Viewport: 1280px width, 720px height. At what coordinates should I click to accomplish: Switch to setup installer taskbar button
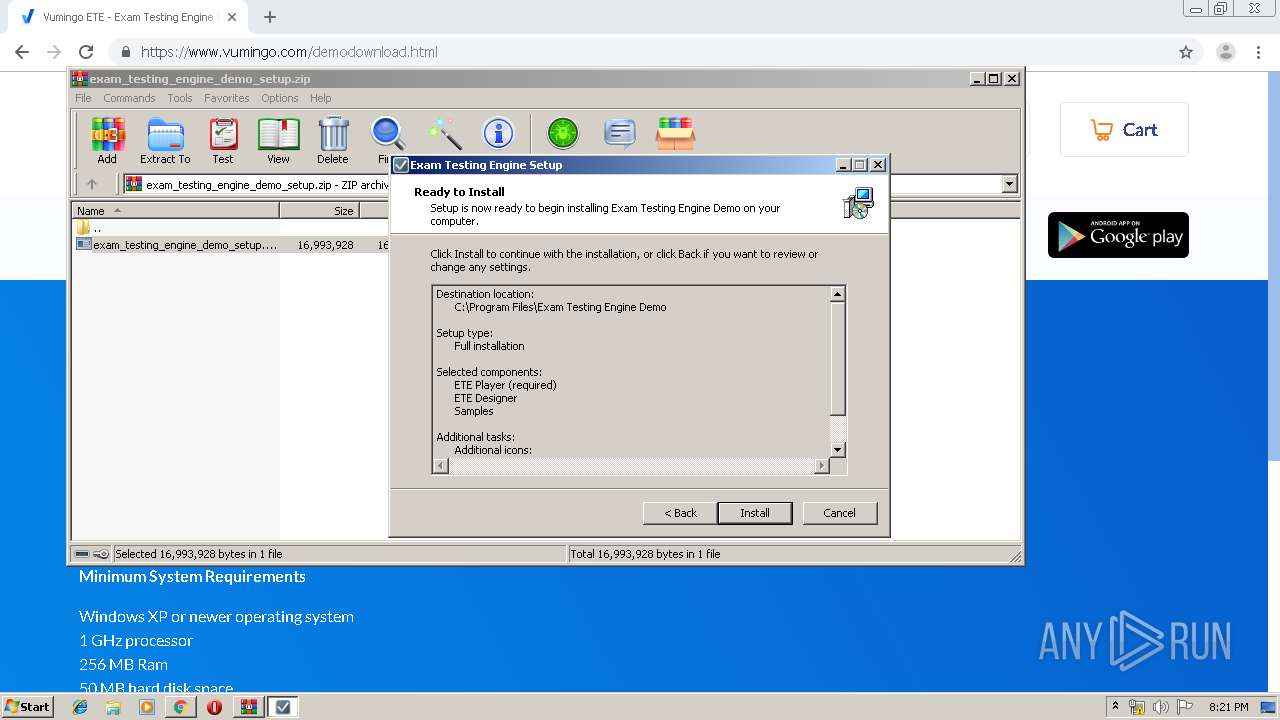(x=283, y=707)
